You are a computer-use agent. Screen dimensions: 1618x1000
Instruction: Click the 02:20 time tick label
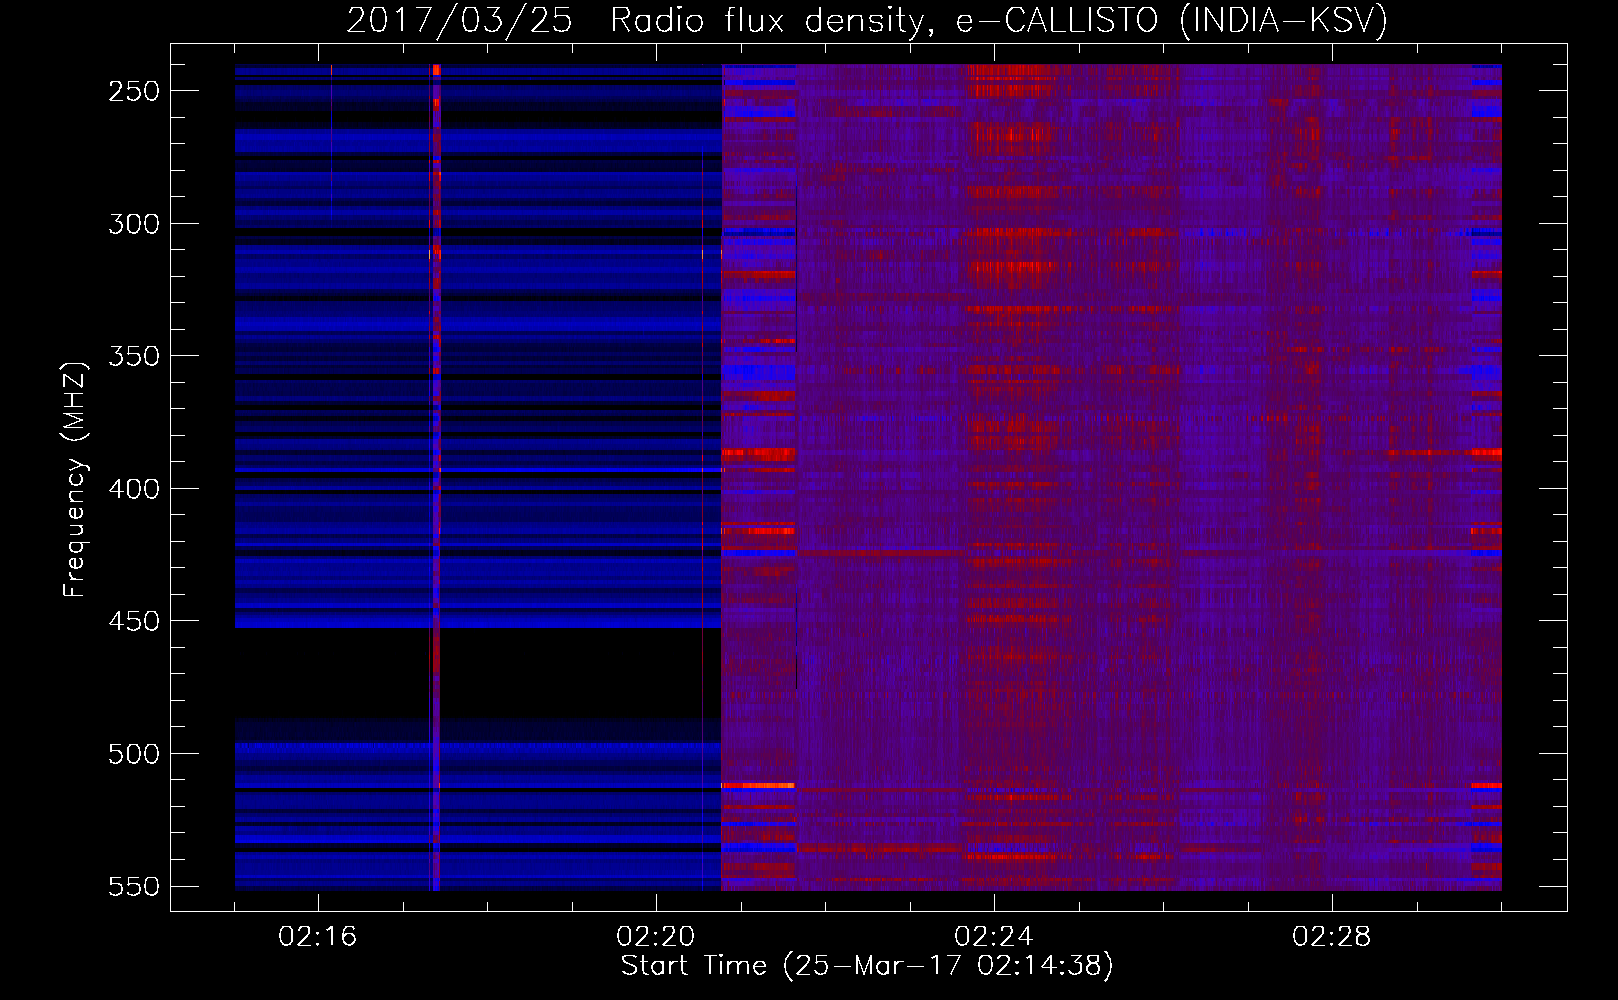[656, 937]
